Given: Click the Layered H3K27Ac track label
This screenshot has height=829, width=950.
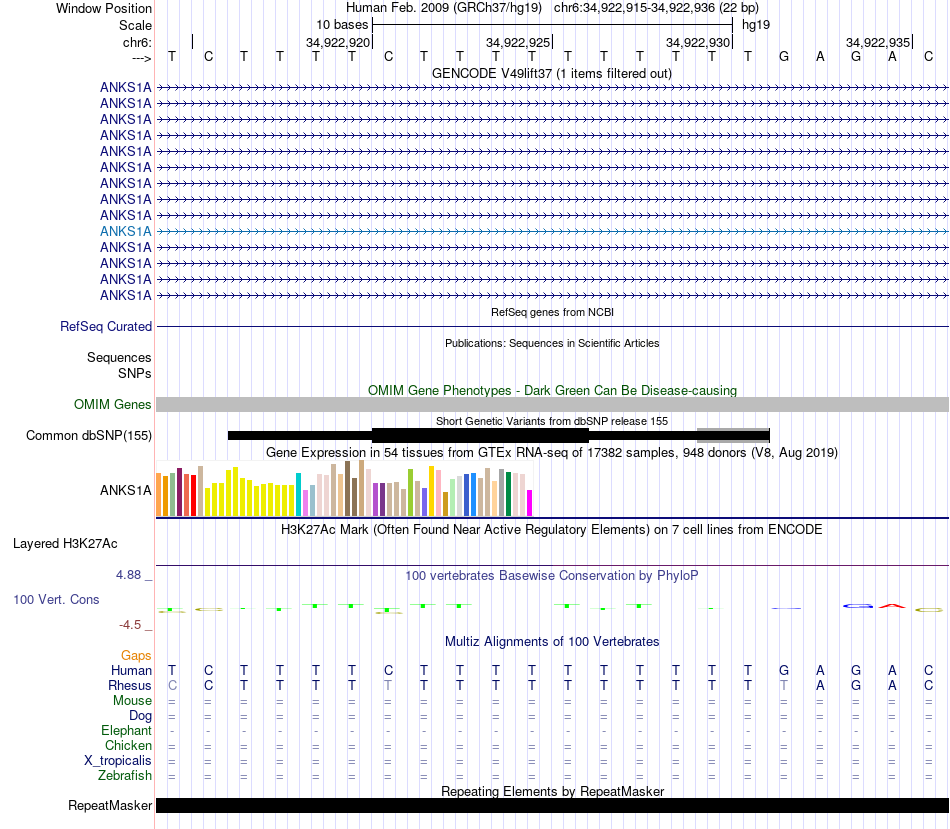Looking at the screenshot, I should coord(65,544).
